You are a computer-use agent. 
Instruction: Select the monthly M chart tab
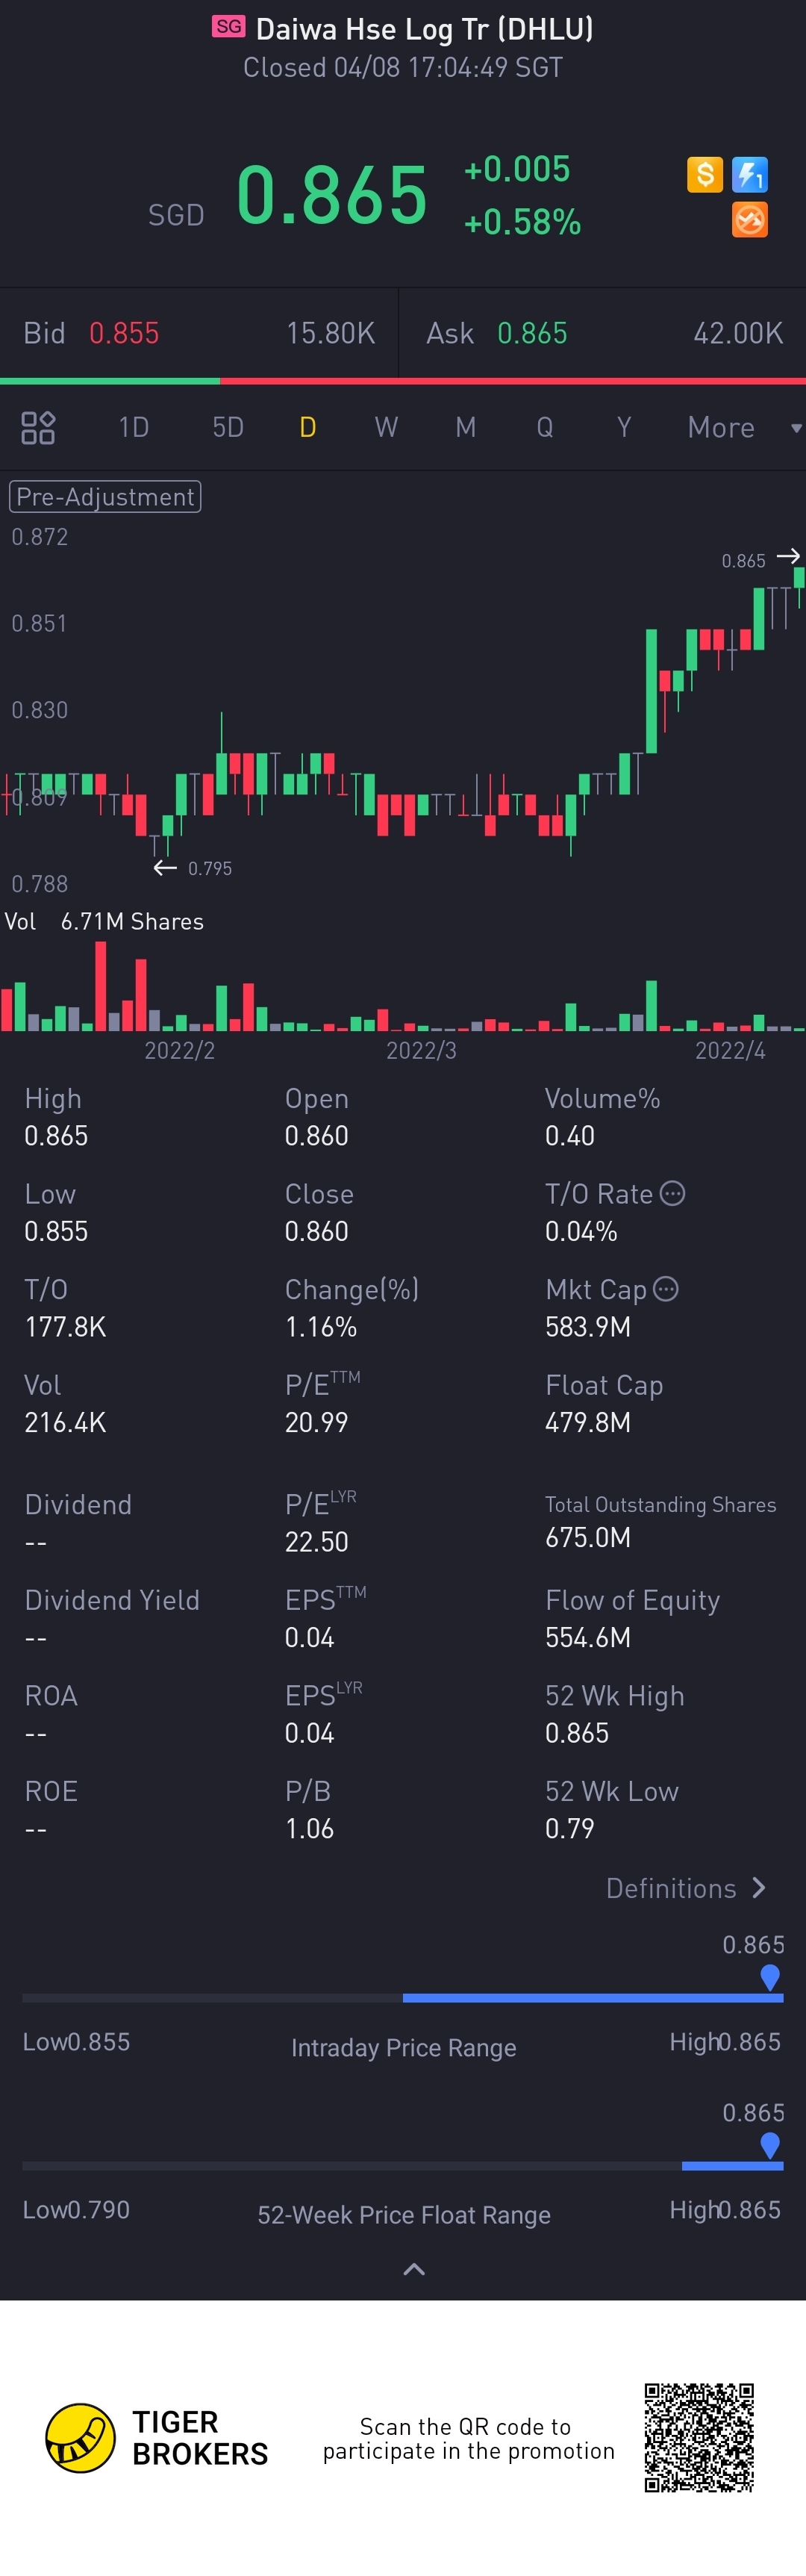coord(465,427)
